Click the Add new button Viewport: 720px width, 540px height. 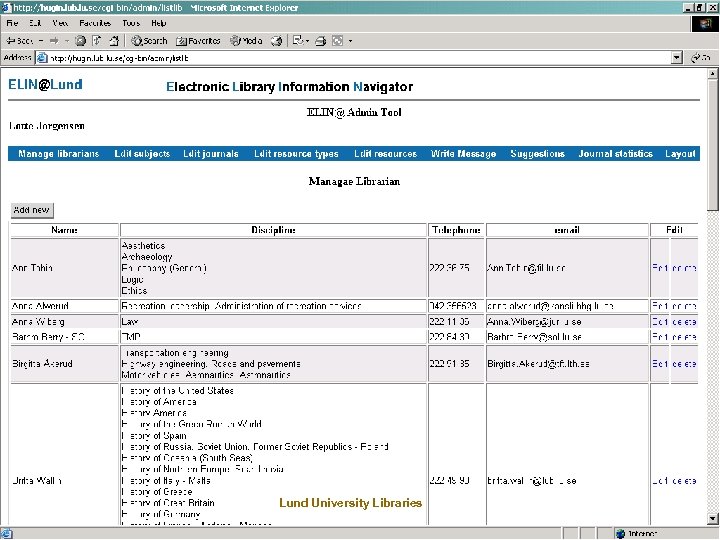pyautogui.click(x=32, y=210)
